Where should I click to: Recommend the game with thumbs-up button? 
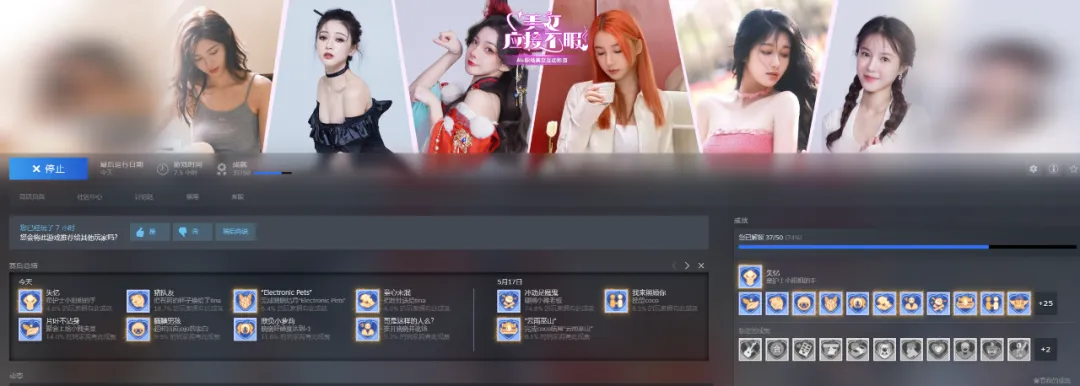click(149, 232)
